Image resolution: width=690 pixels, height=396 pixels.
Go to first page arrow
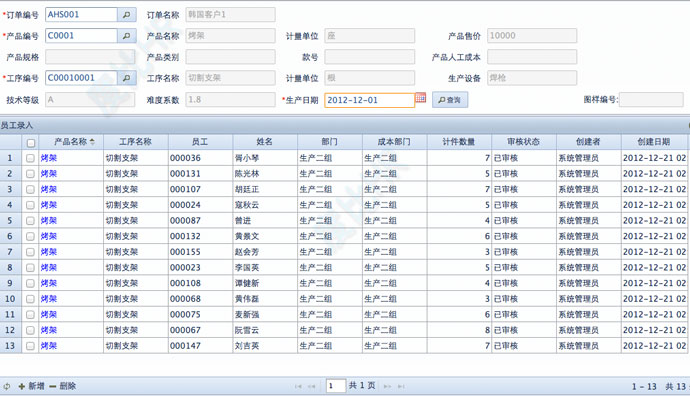(x=298, y=386)
